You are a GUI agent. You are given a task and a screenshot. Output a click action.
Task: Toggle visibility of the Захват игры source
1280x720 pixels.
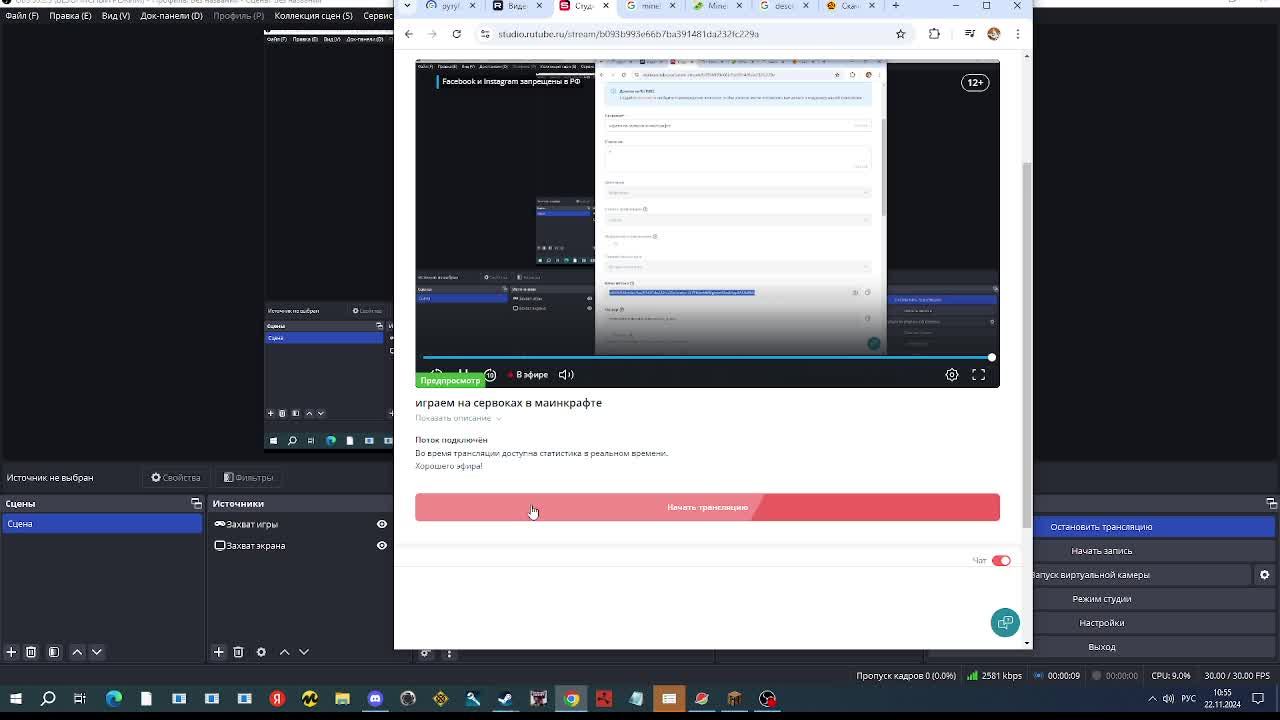(381, 524)
